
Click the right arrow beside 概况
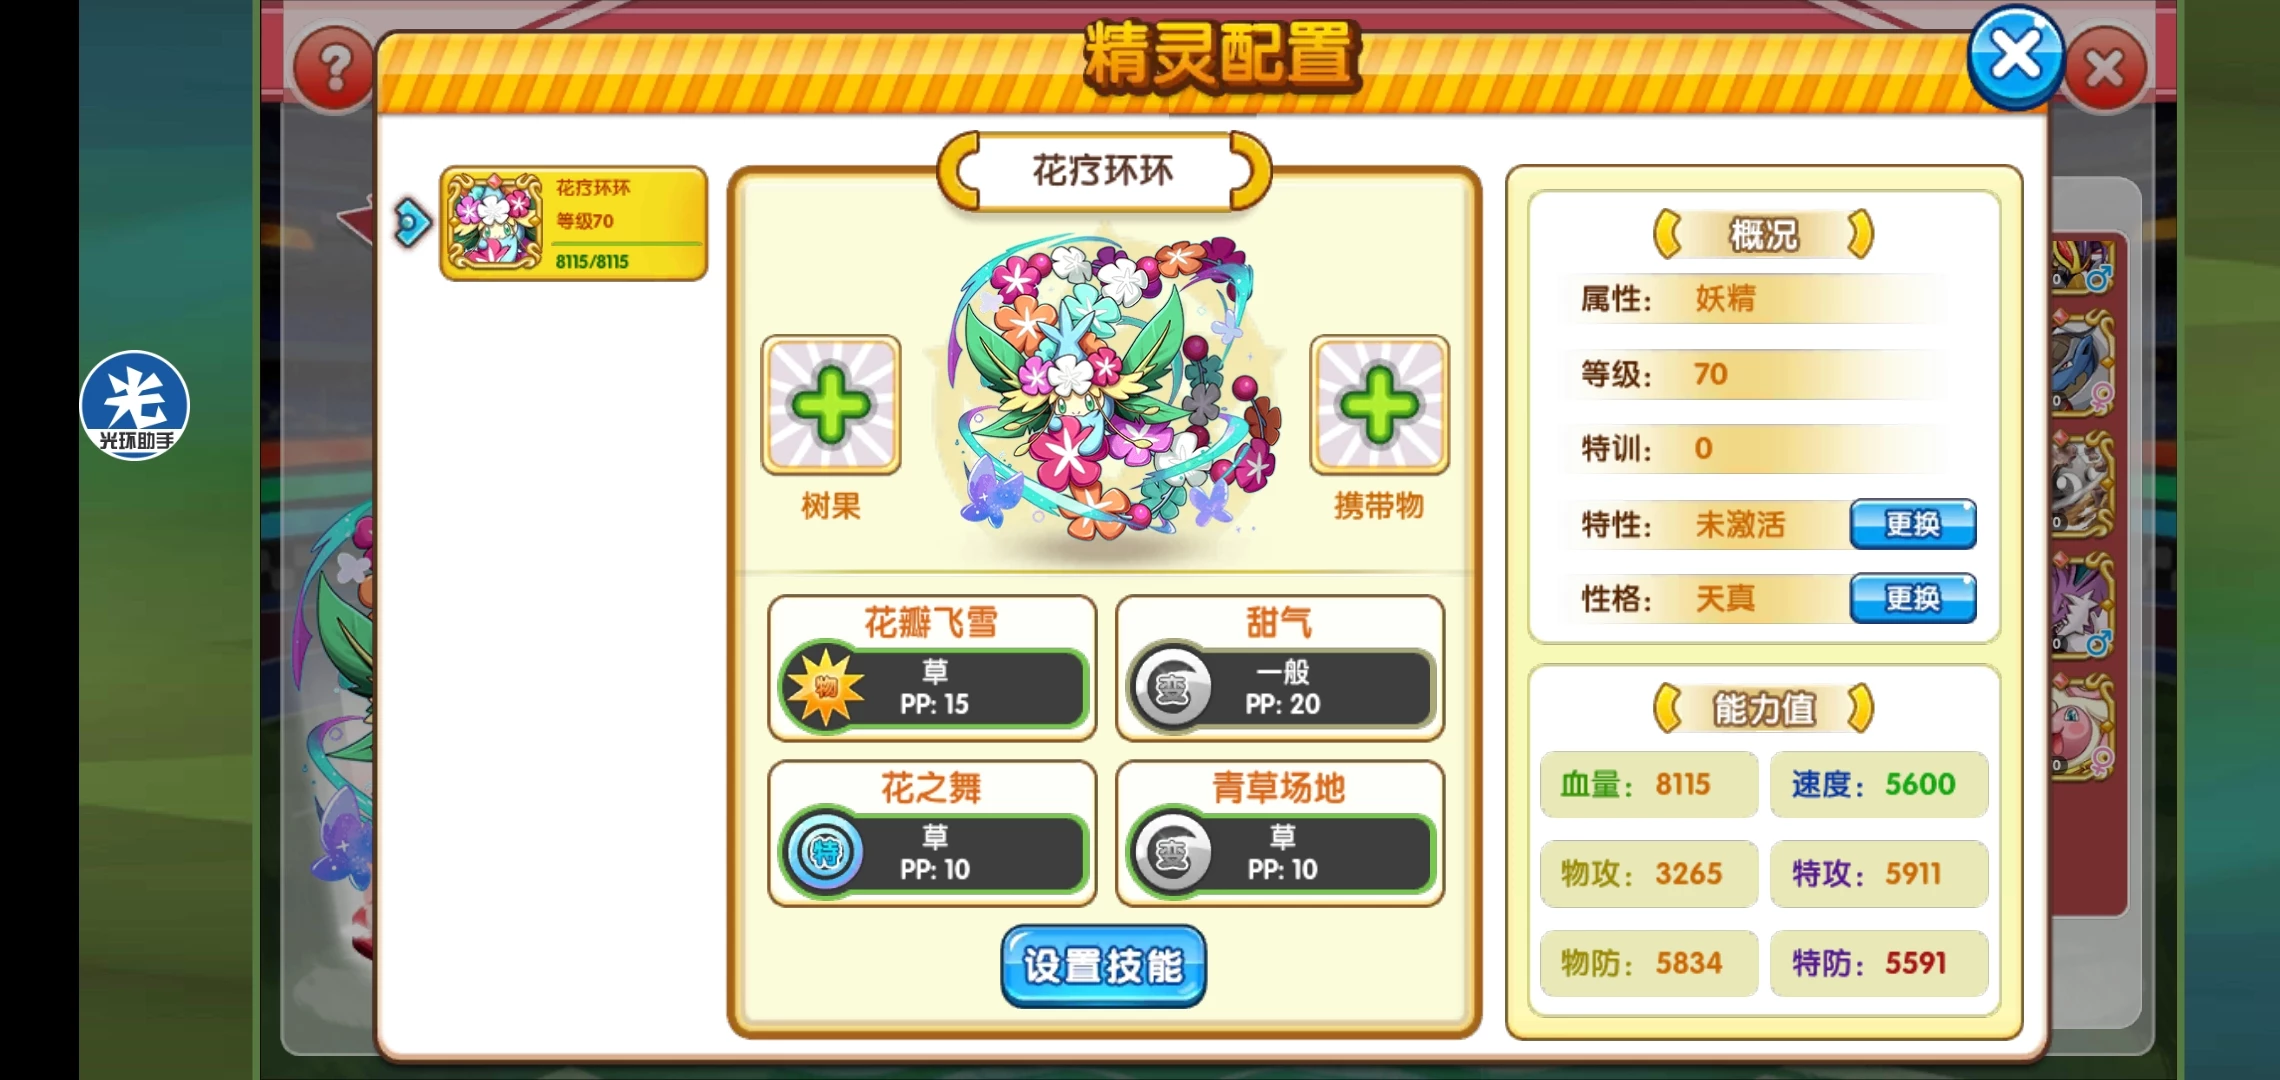coord(1859,235)
